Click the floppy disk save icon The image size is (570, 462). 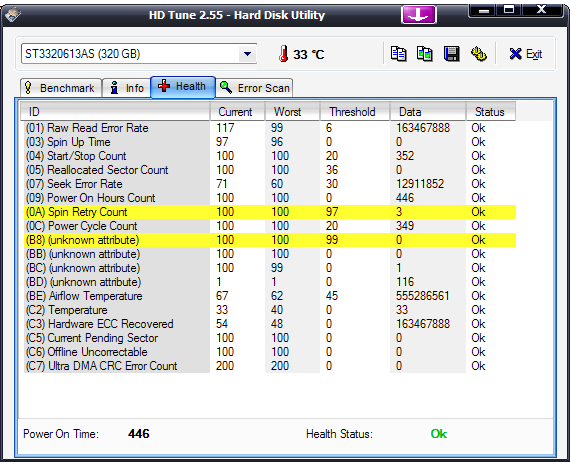pos(451,54)
